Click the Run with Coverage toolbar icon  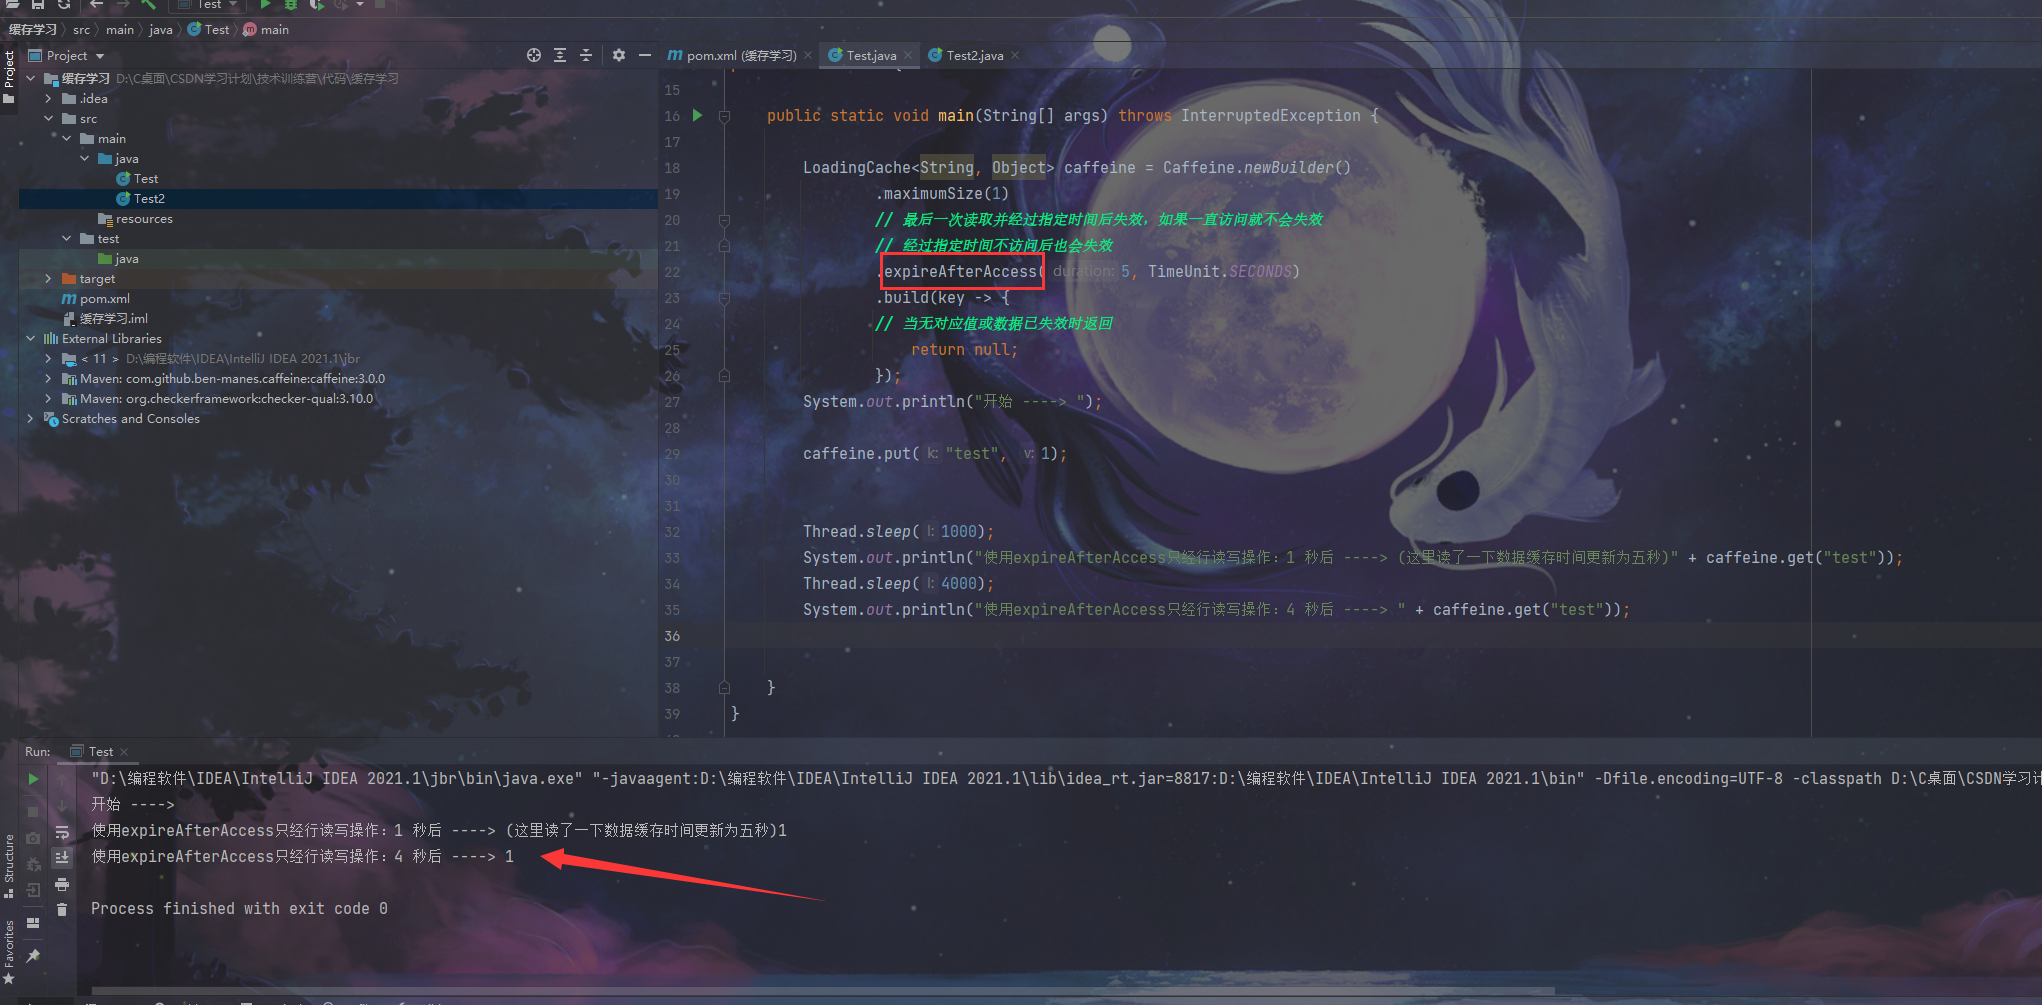click(x=316, y=4)
